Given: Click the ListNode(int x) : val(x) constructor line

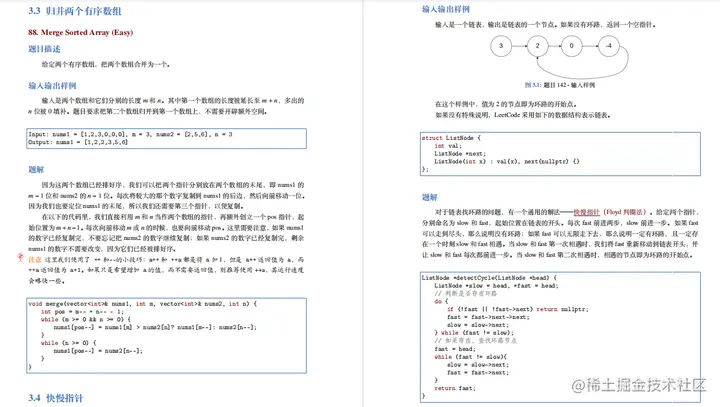Looking at the screenshot, I should pyautogui.click(x=507, y=161).
